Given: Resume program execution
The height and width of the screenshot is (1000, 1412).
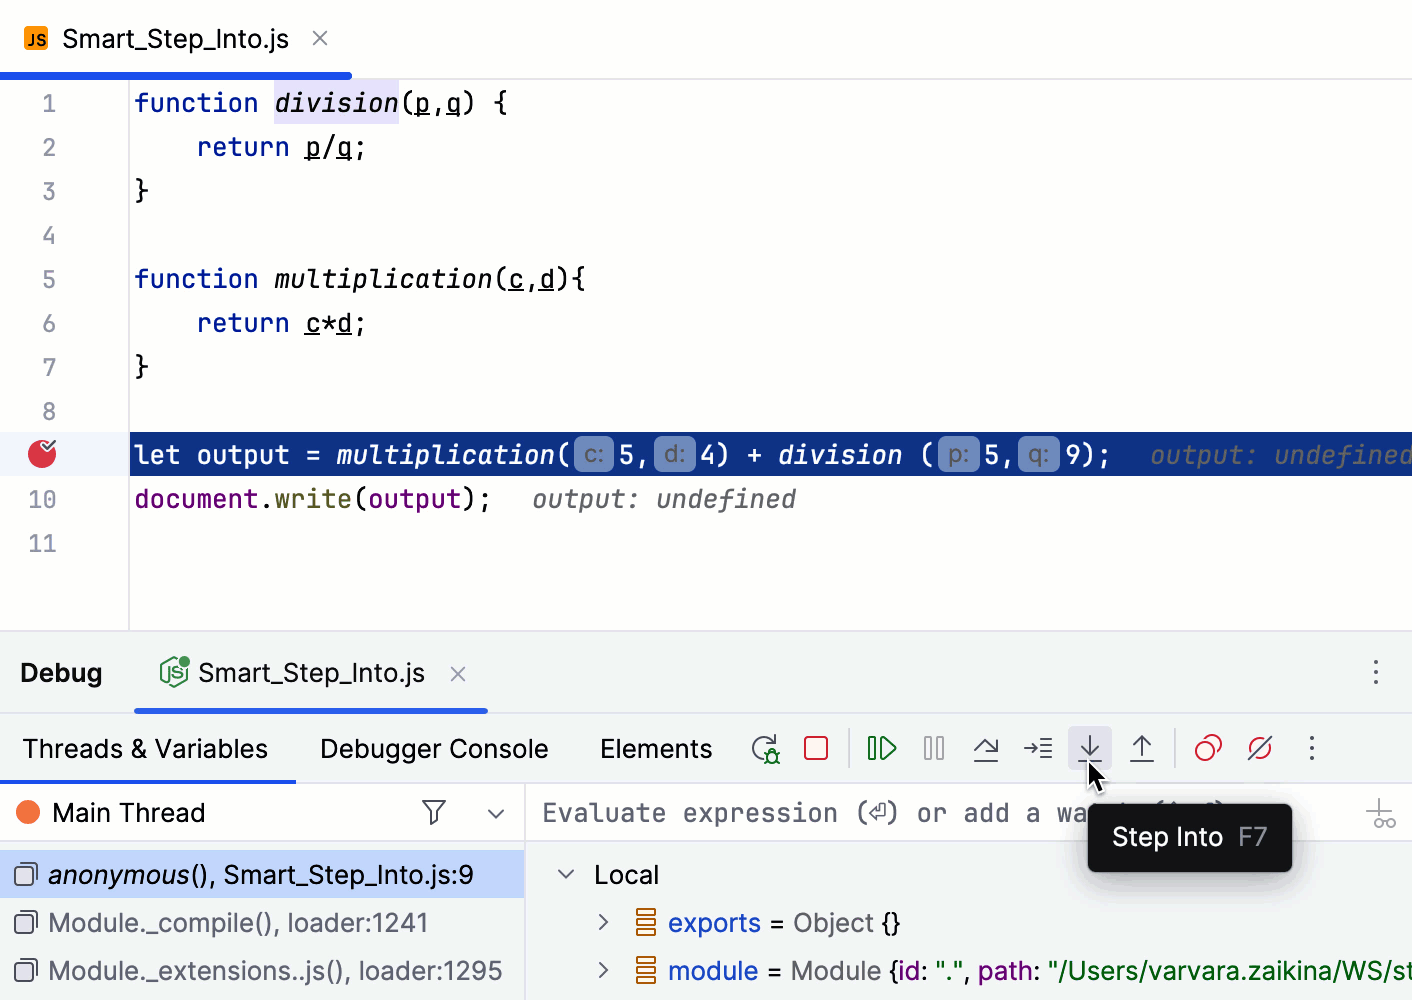Looking at the screenshot, I should point(881,748).
